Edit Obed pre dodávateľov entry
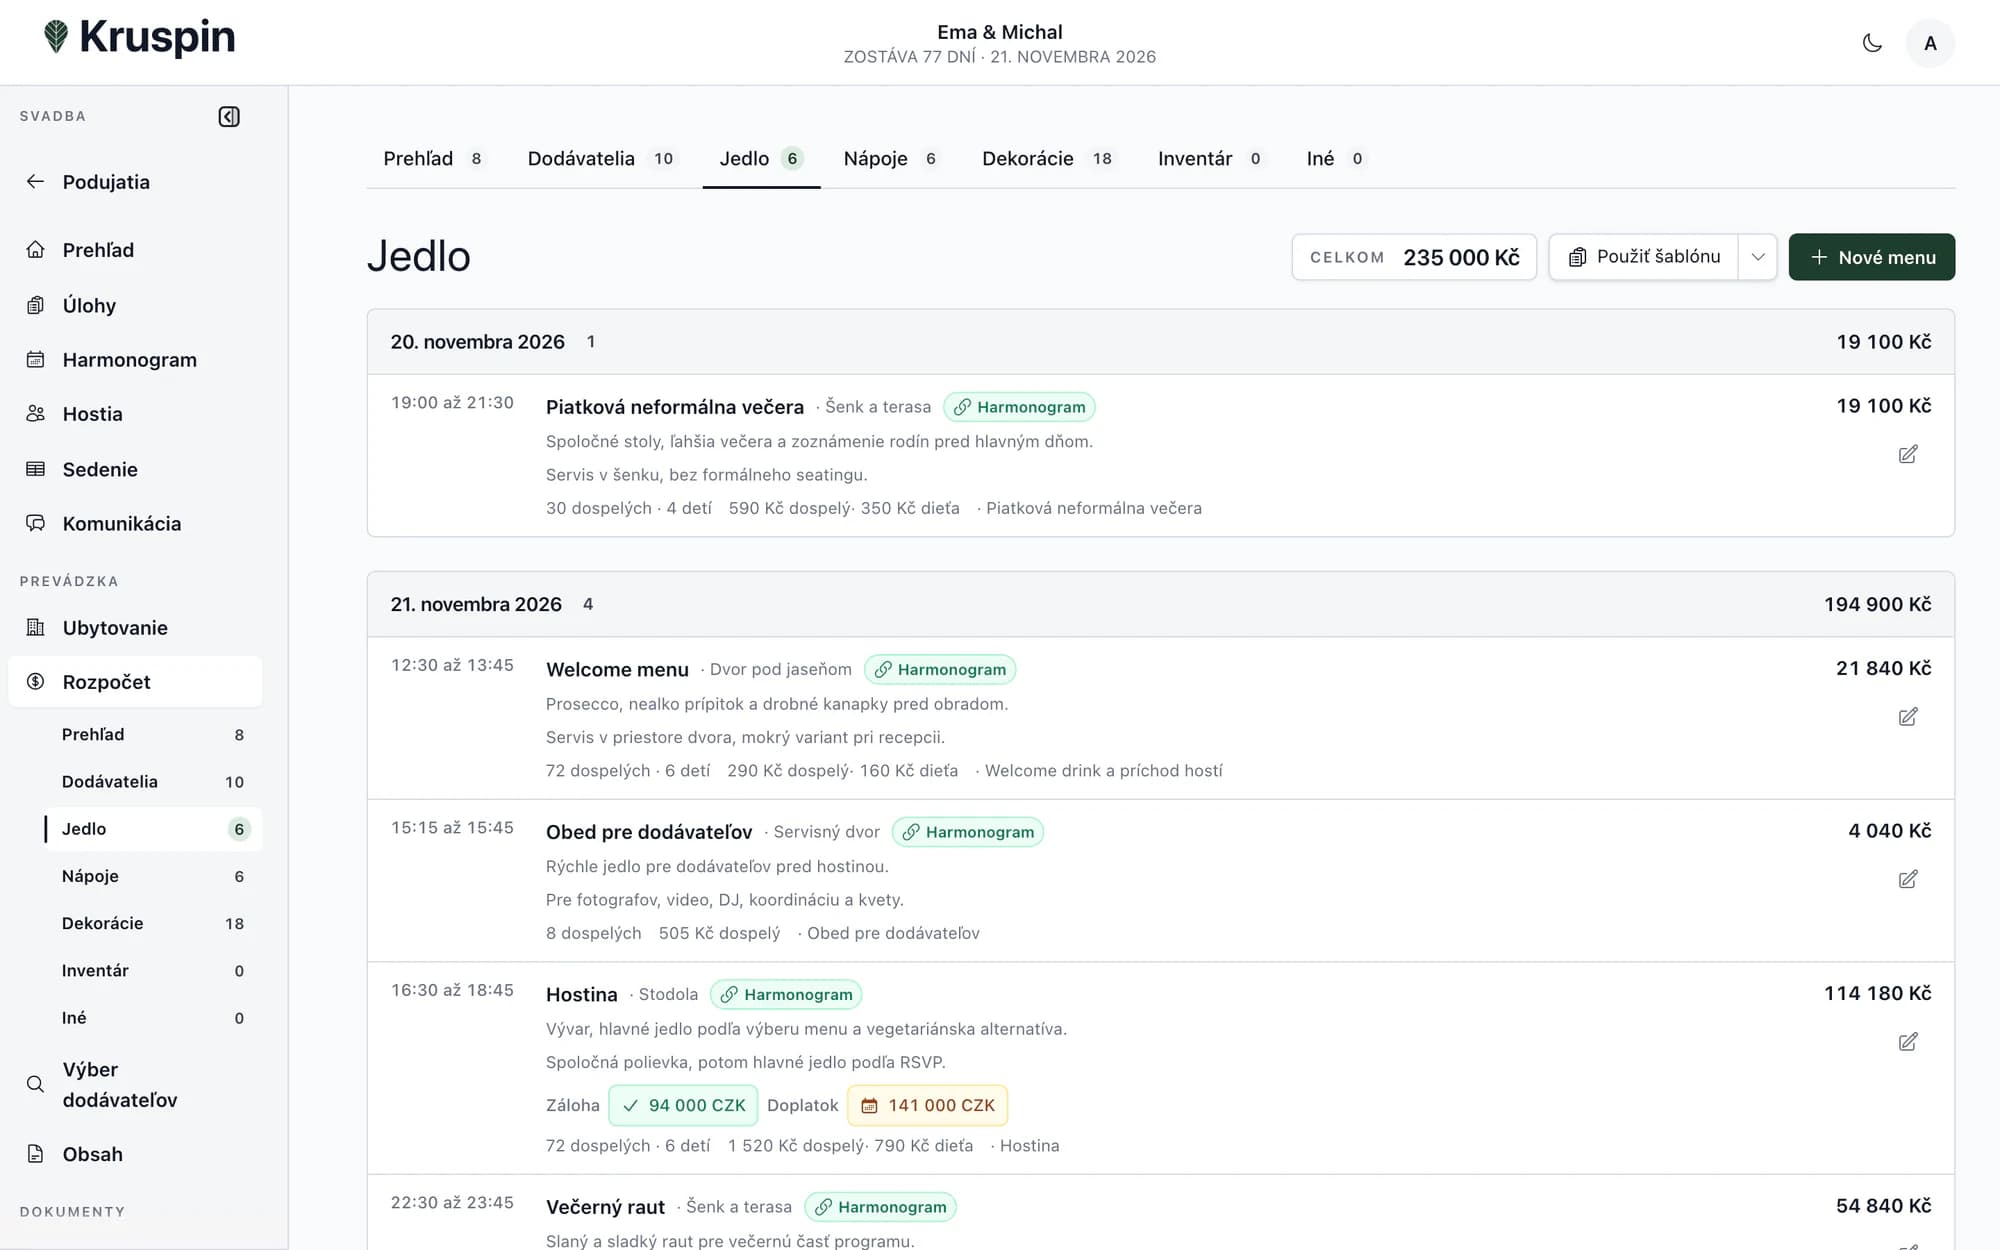Screen dimensions: 2000x1250 coord(1908,880)
